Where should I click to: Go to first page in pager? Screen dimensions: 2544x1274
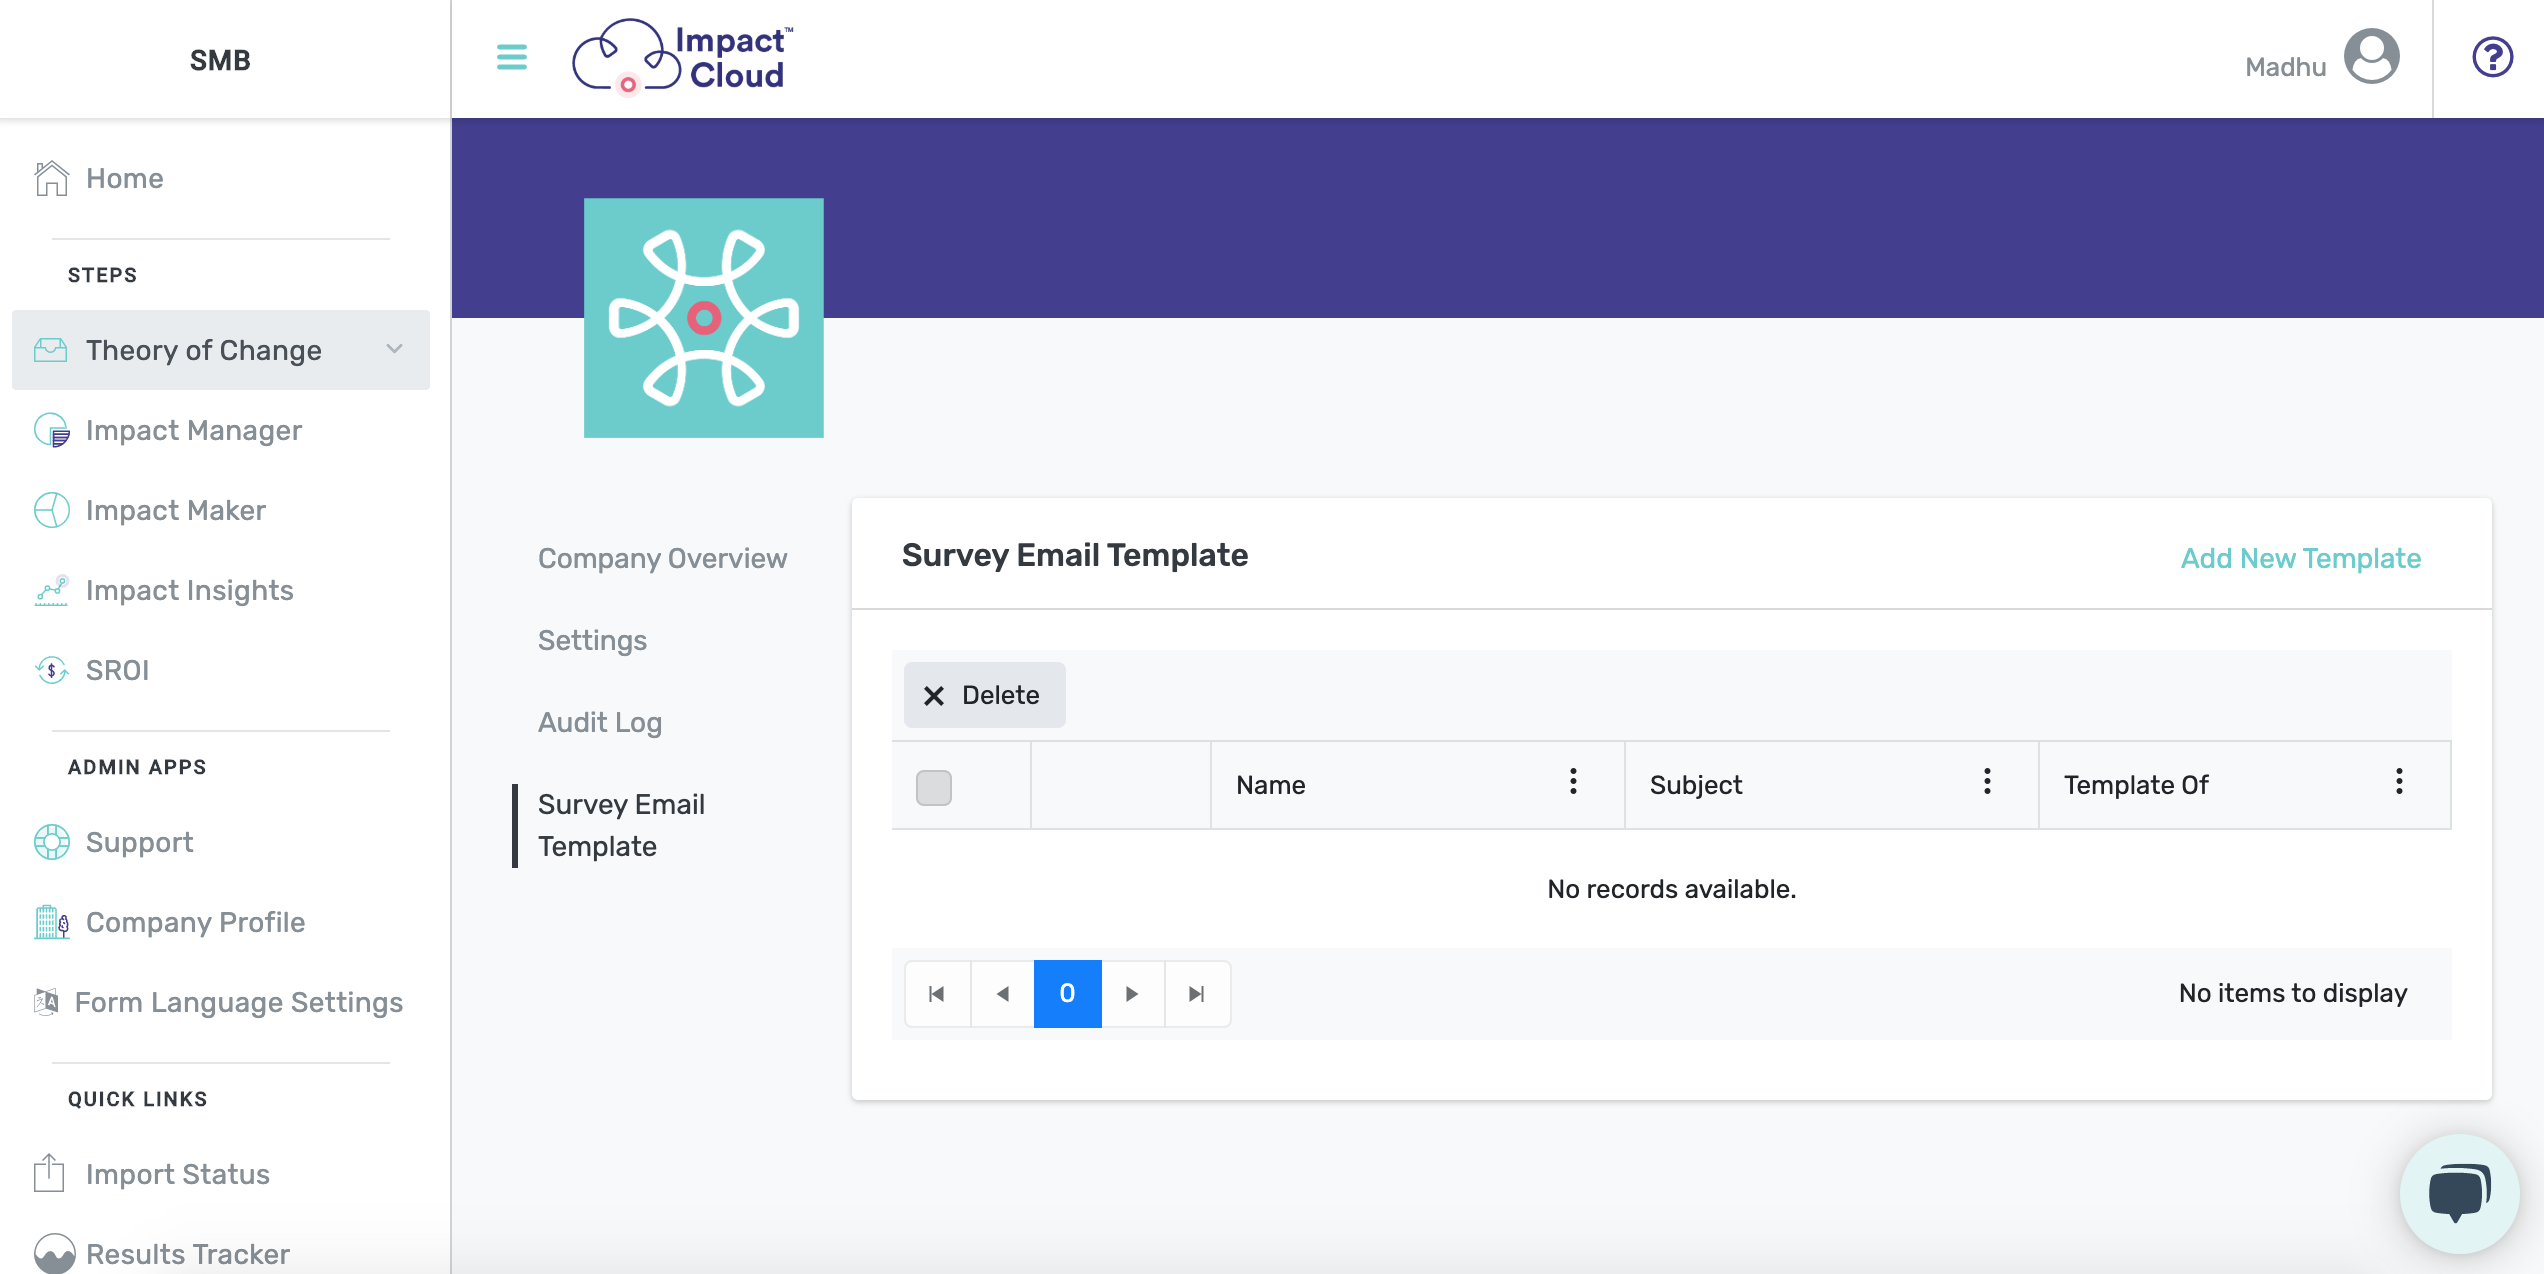pyautogui.click(x=937, y=994)
